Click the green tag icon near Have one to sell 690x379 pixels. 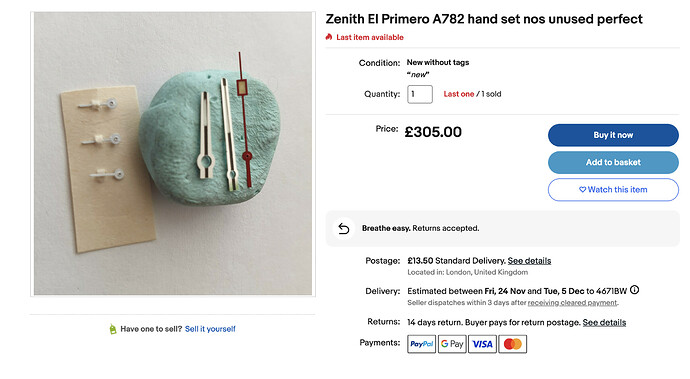(113, 329)
